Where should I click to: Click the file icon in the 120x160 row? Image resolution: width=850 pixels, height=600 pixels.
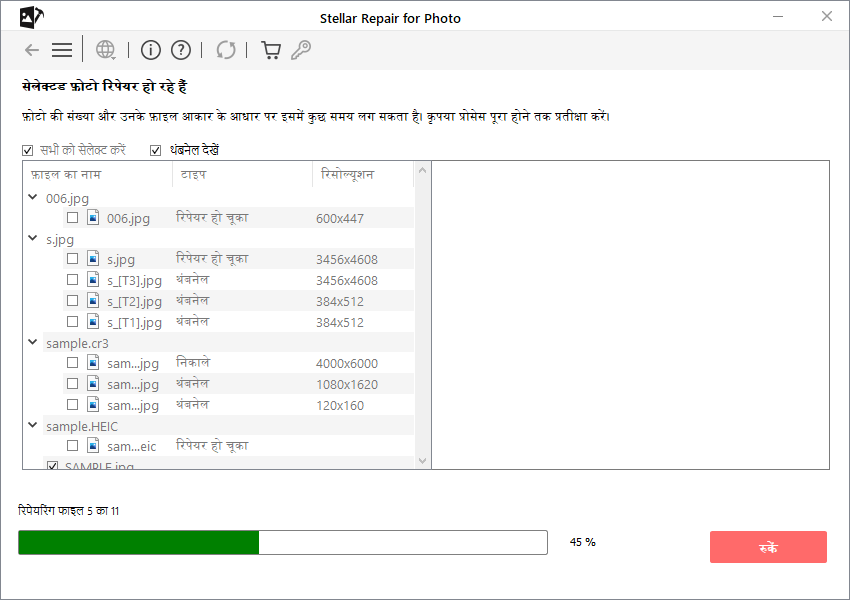coord(93,404)
